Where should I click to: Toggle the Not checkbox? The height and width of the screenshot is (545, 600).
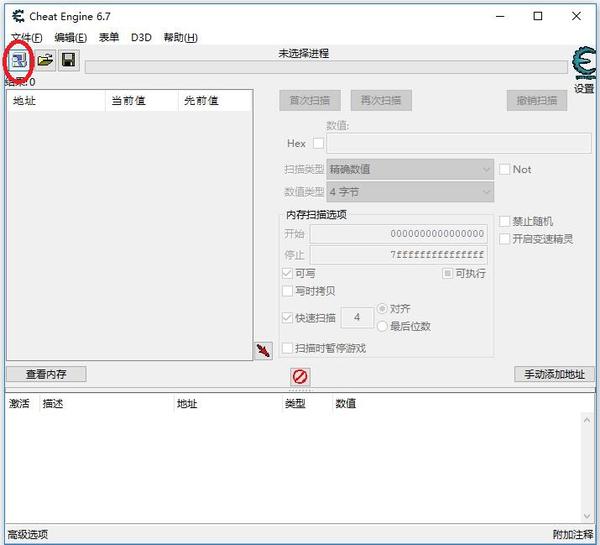[x=504, y=169]
